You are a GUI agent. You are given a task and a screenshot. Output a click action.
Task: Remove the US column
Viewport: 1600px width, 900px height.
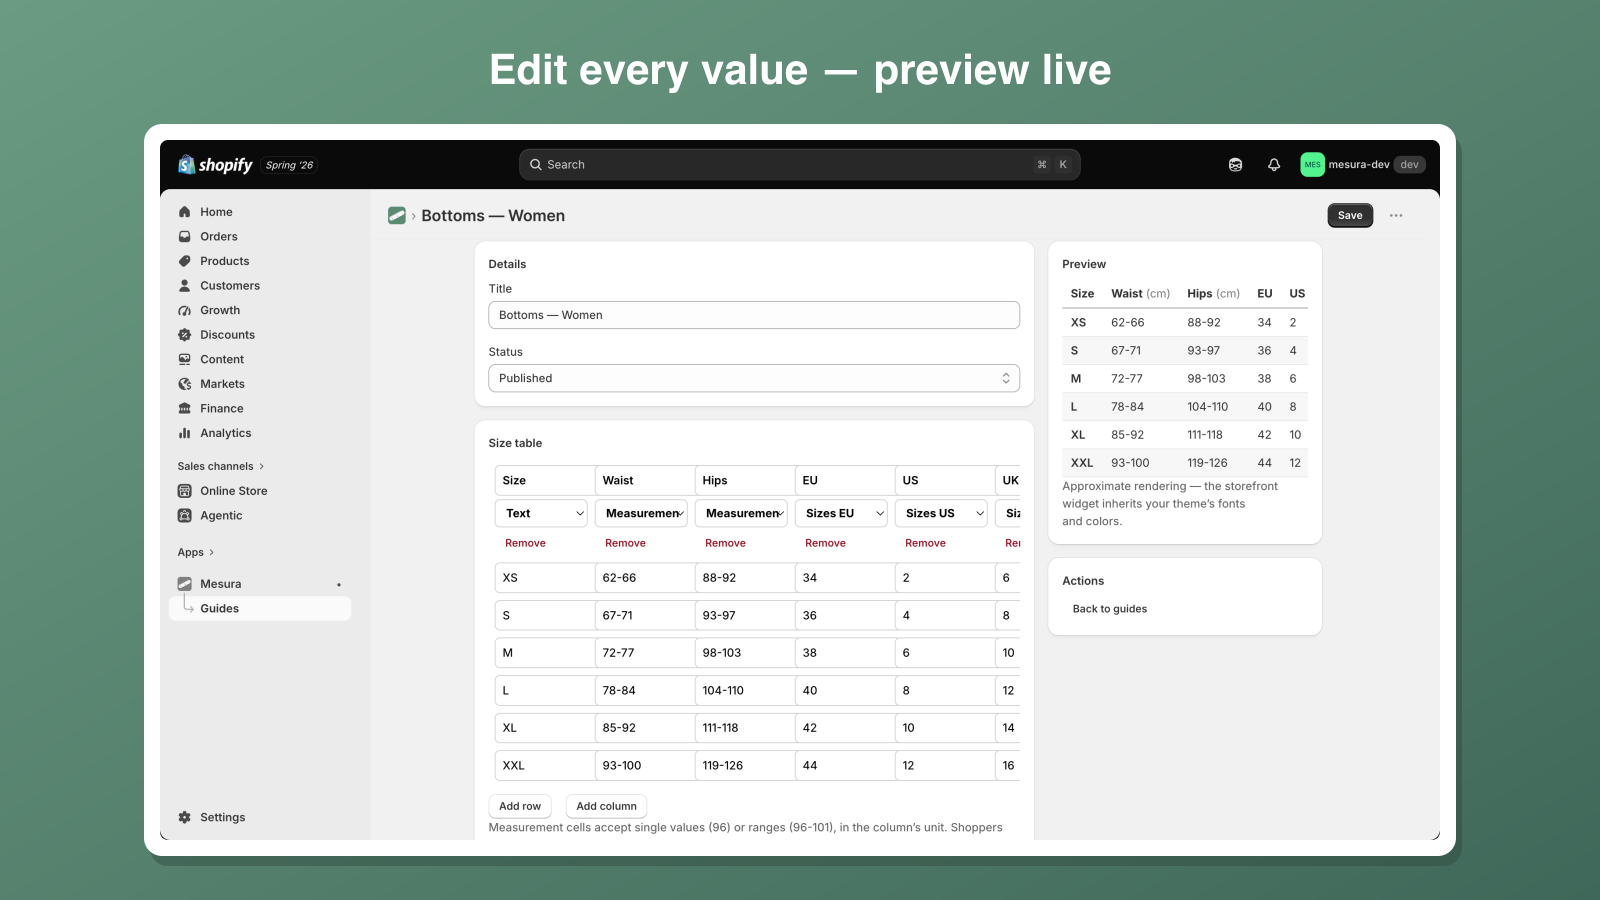[x=925, y=543]
